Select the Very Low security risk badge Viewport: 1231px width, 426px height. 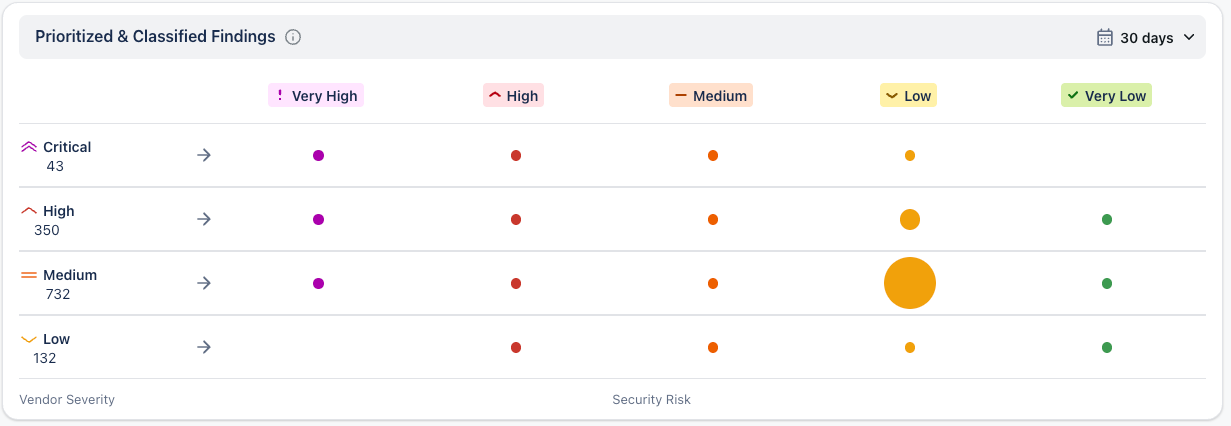pyautogui.click(x=1106, y=96)
